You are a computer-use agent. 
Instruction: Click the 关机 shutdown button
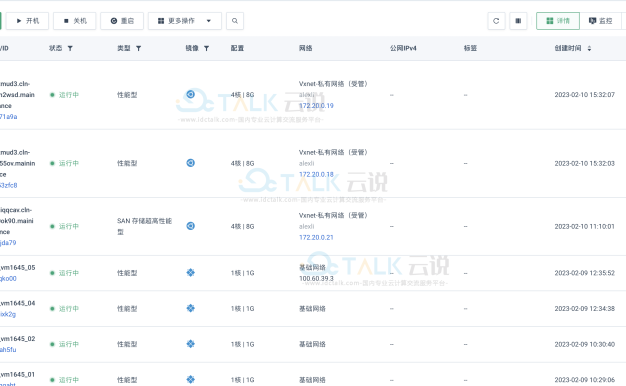[75, 21]
